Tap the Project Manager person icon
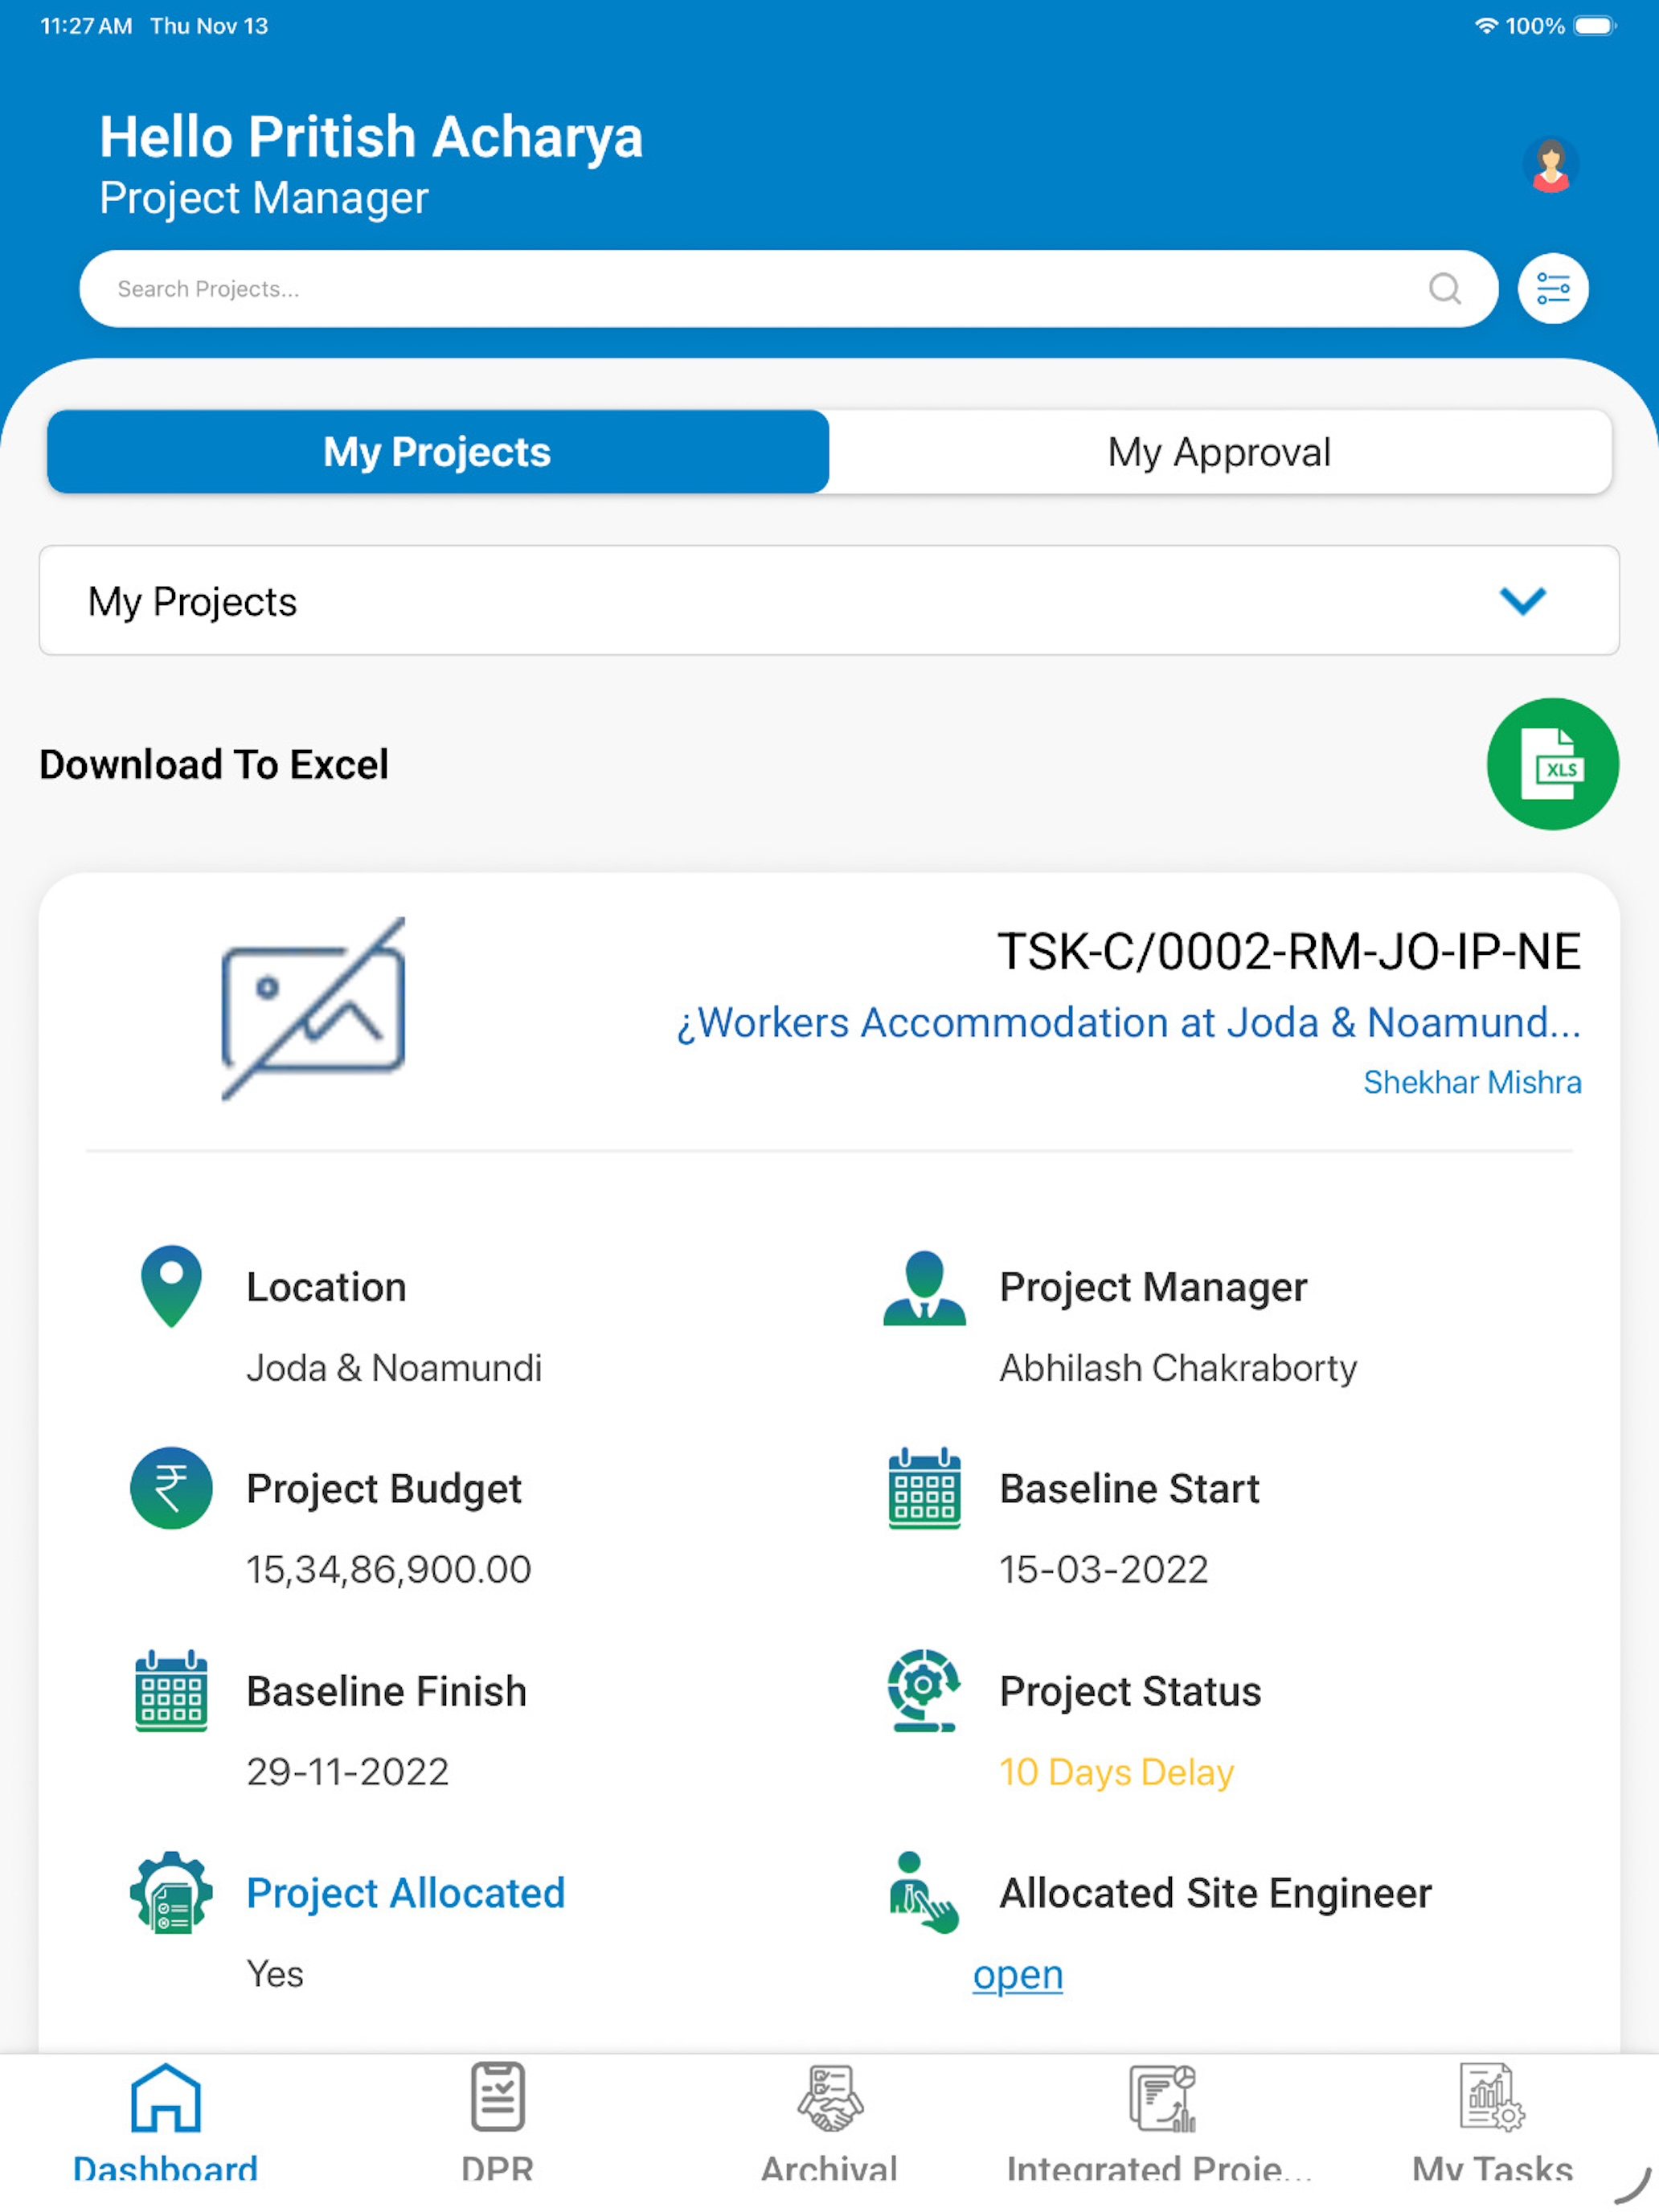This screenshot has width=1659, height=2212. coord(924,1287)
